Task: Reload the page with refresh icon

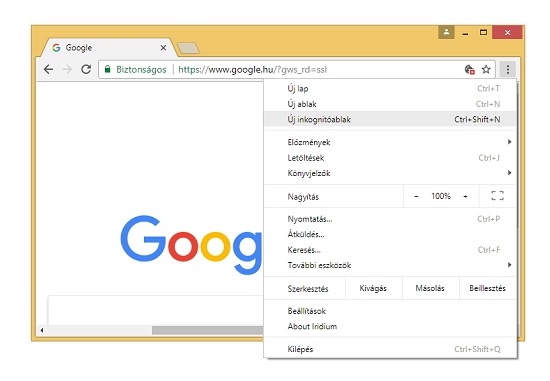Action: pos(86,69)
